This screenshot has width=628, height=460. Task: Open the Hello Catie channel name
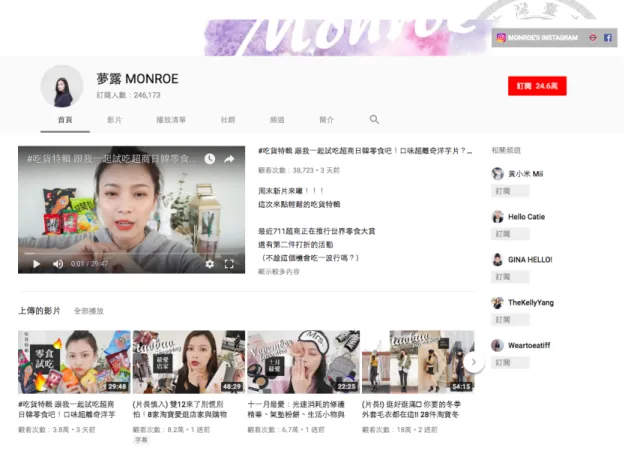coord(527,217)
